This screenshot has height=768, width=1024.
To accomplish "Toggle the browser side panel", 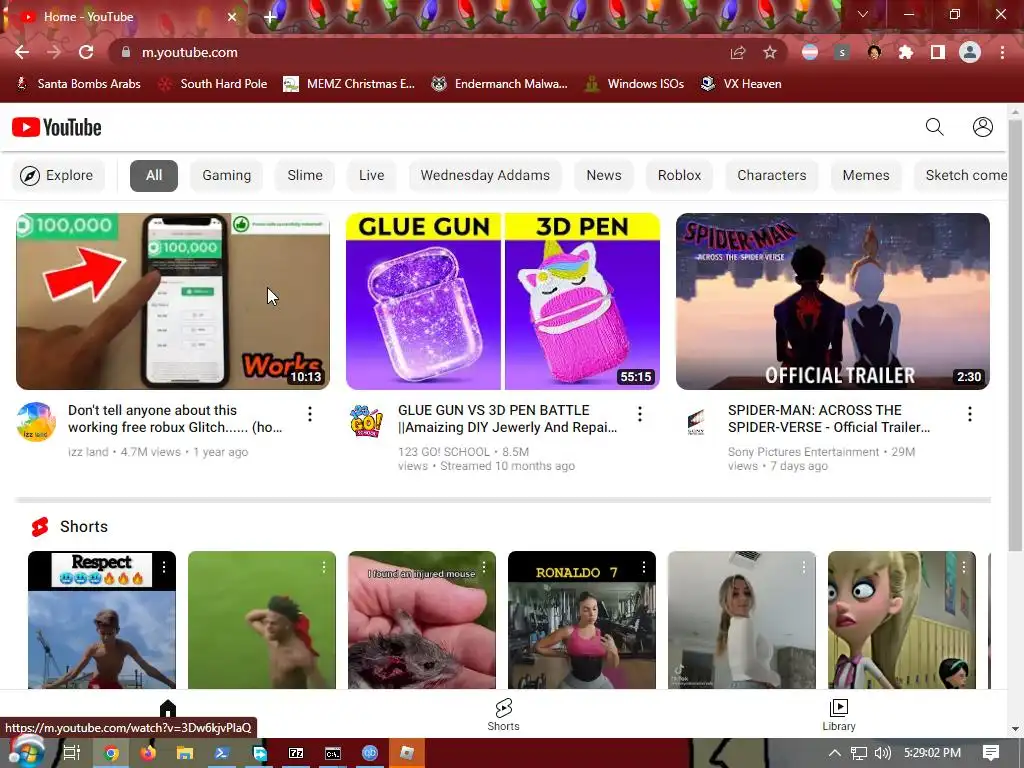I will point(938,52).
